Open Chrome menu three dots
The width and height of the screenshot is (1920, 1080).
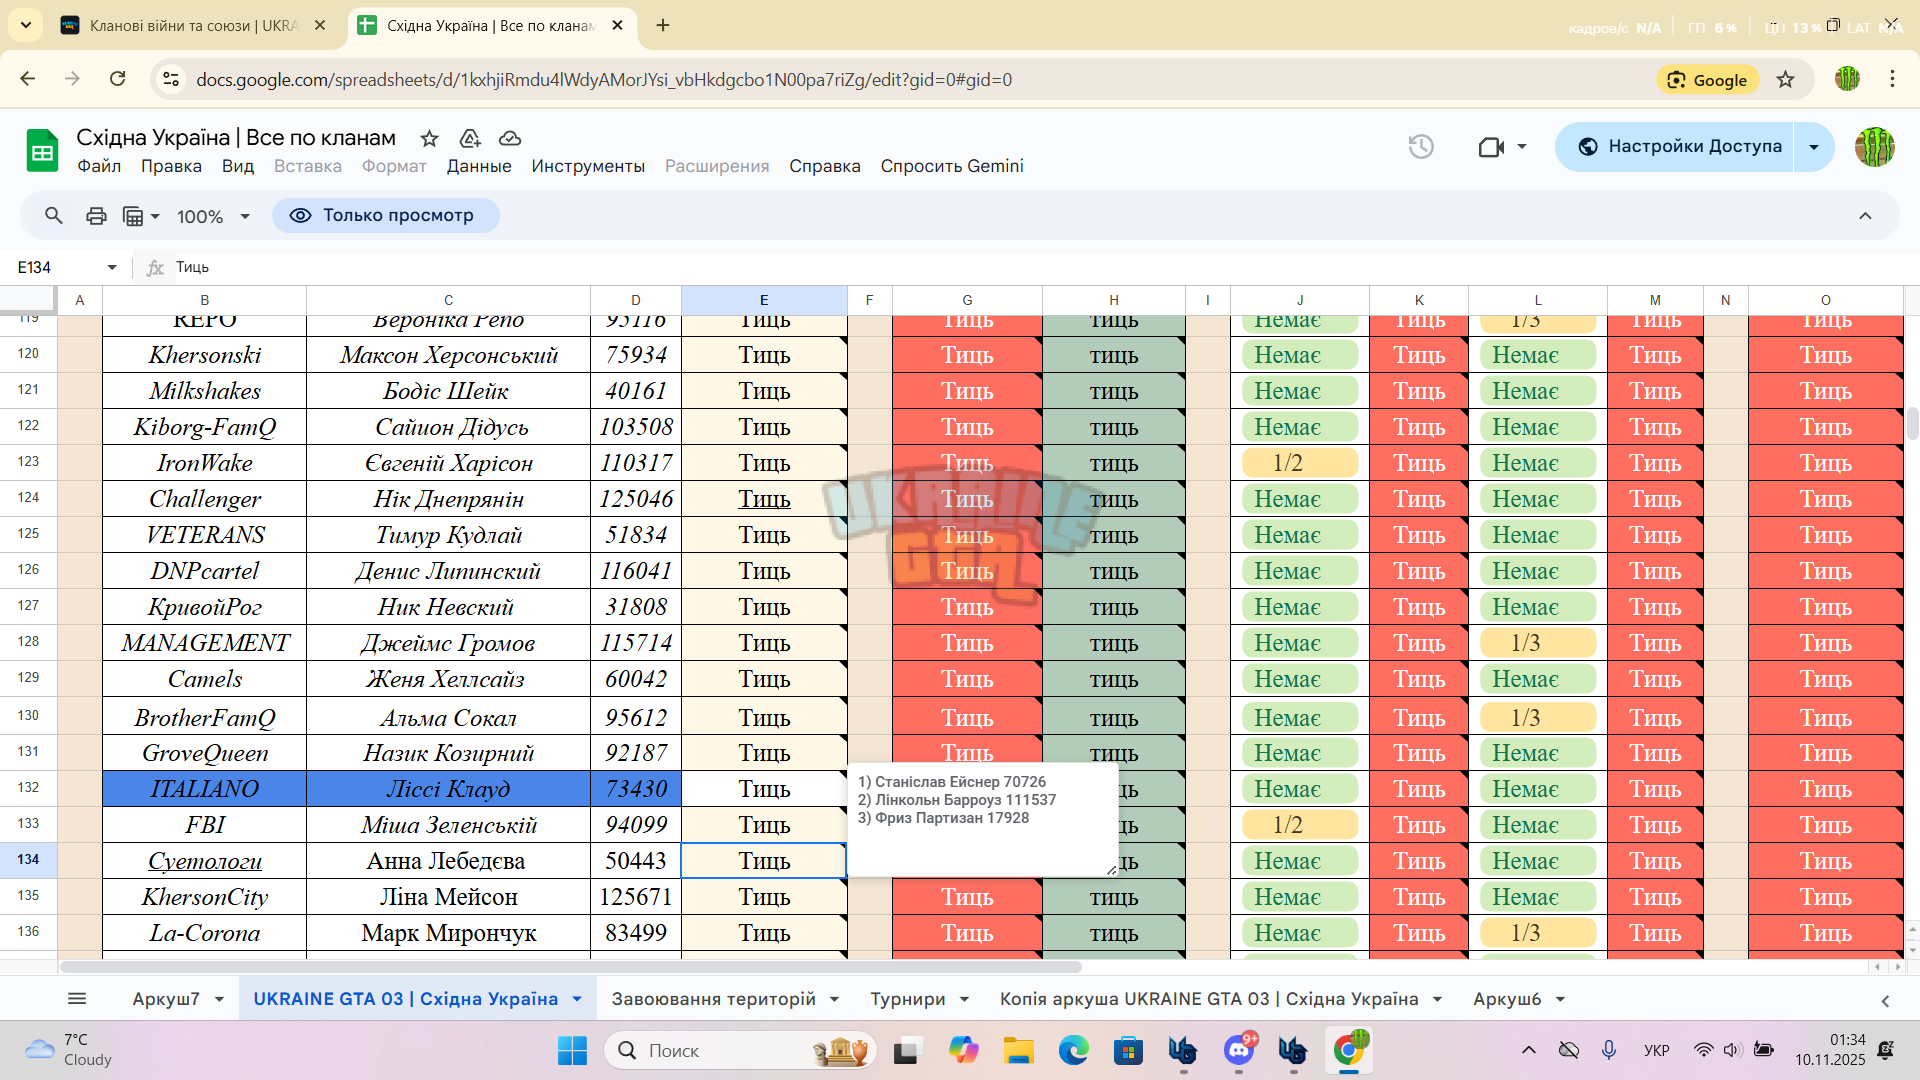tap(1892, 79)
